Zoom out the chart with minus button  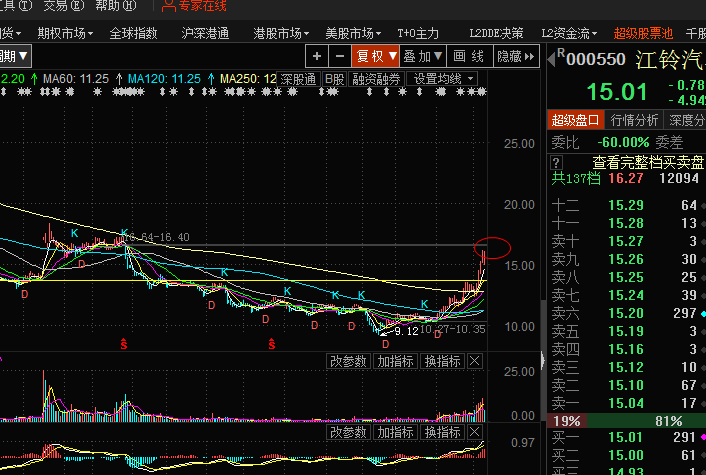[340, 56]
